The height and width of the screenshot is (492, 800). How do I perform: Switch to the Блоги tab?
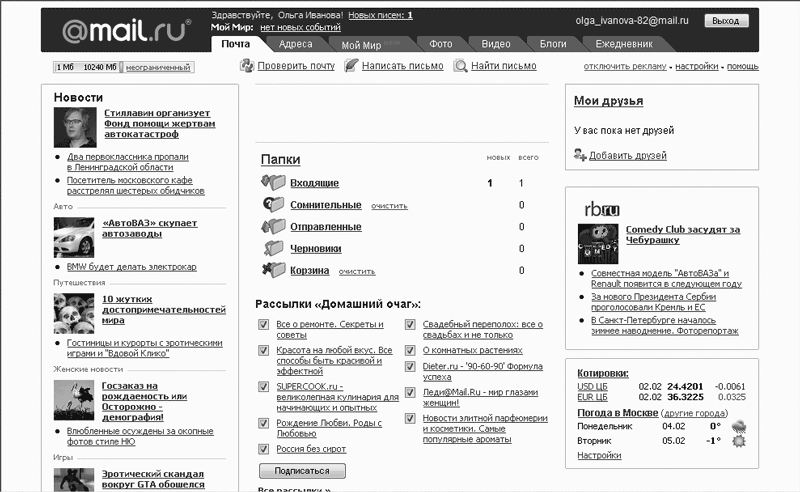tap(553, 44)
